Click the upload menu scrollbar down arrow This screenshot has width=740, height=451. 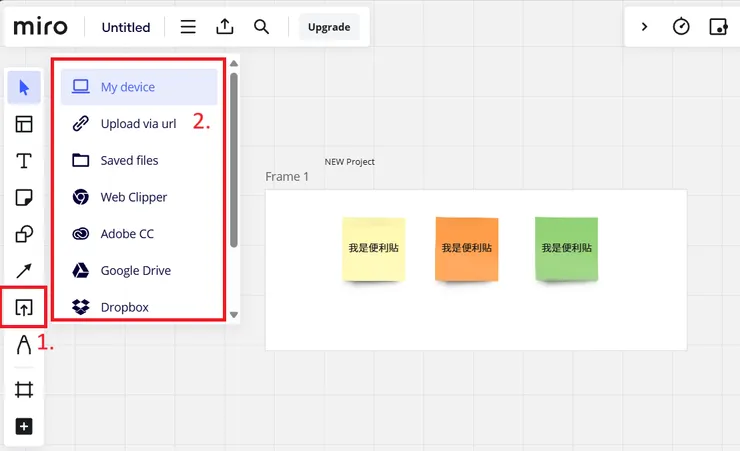click(x=234, y=315)
